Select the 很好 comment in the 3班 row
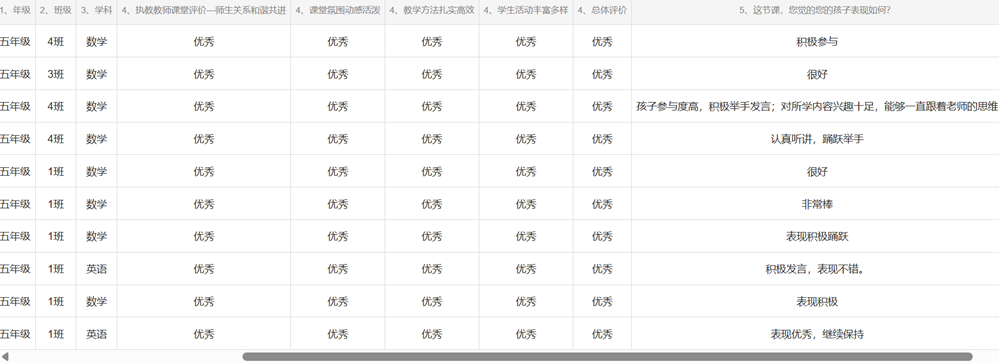Image resolution: width=999 pixels, height=363 pixels. pyautogui.click(x=817, y=75)
